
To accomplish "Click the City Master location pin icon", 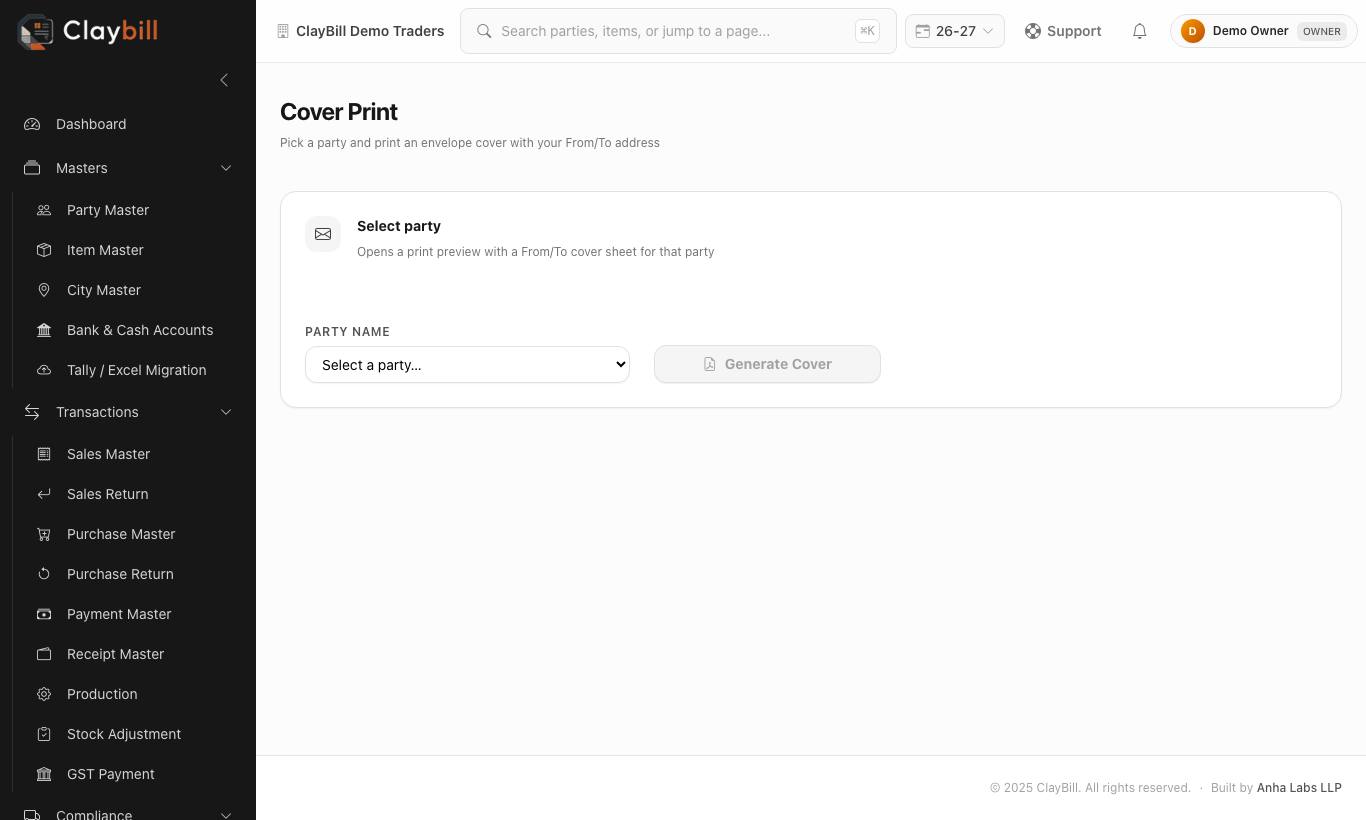I will click(44, 290).
